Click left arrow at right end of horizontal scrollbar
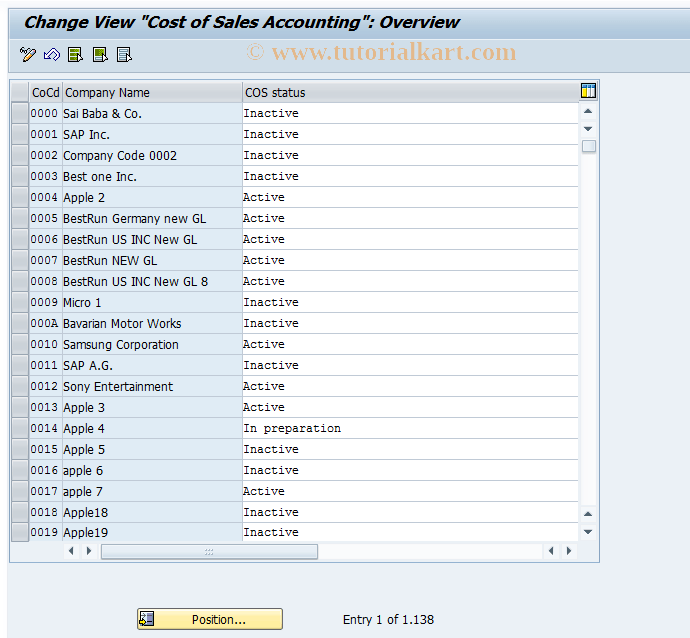 click(551, 551)
